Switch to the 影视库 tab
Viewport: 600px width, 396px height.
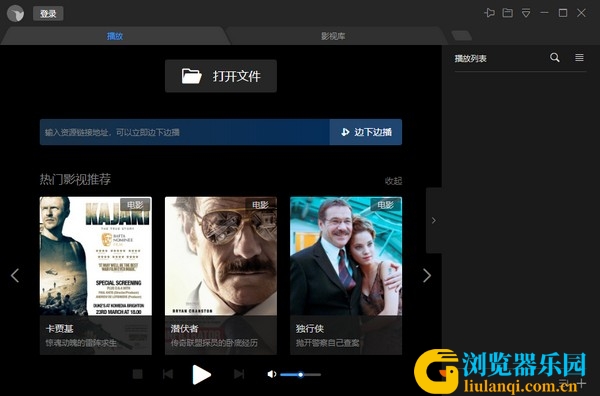333,36
